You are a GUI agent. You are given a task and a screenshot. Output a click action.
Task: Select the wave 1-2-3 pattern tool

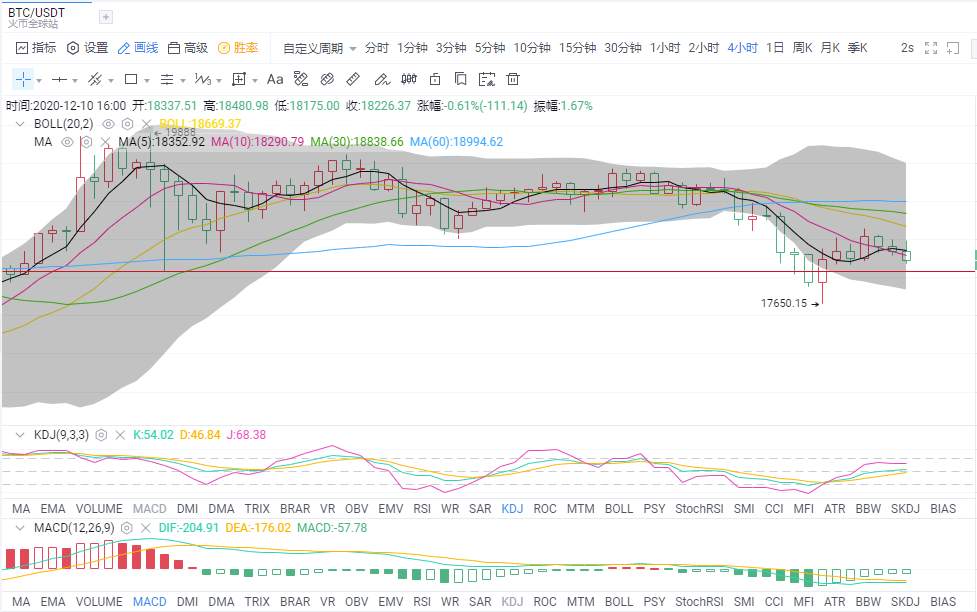tap(203, 79)
